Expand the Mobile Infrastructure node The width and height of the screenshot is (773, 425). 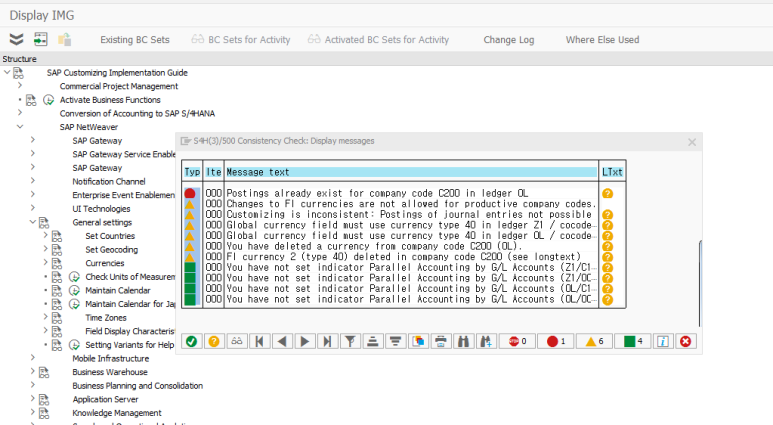[33, 357]
